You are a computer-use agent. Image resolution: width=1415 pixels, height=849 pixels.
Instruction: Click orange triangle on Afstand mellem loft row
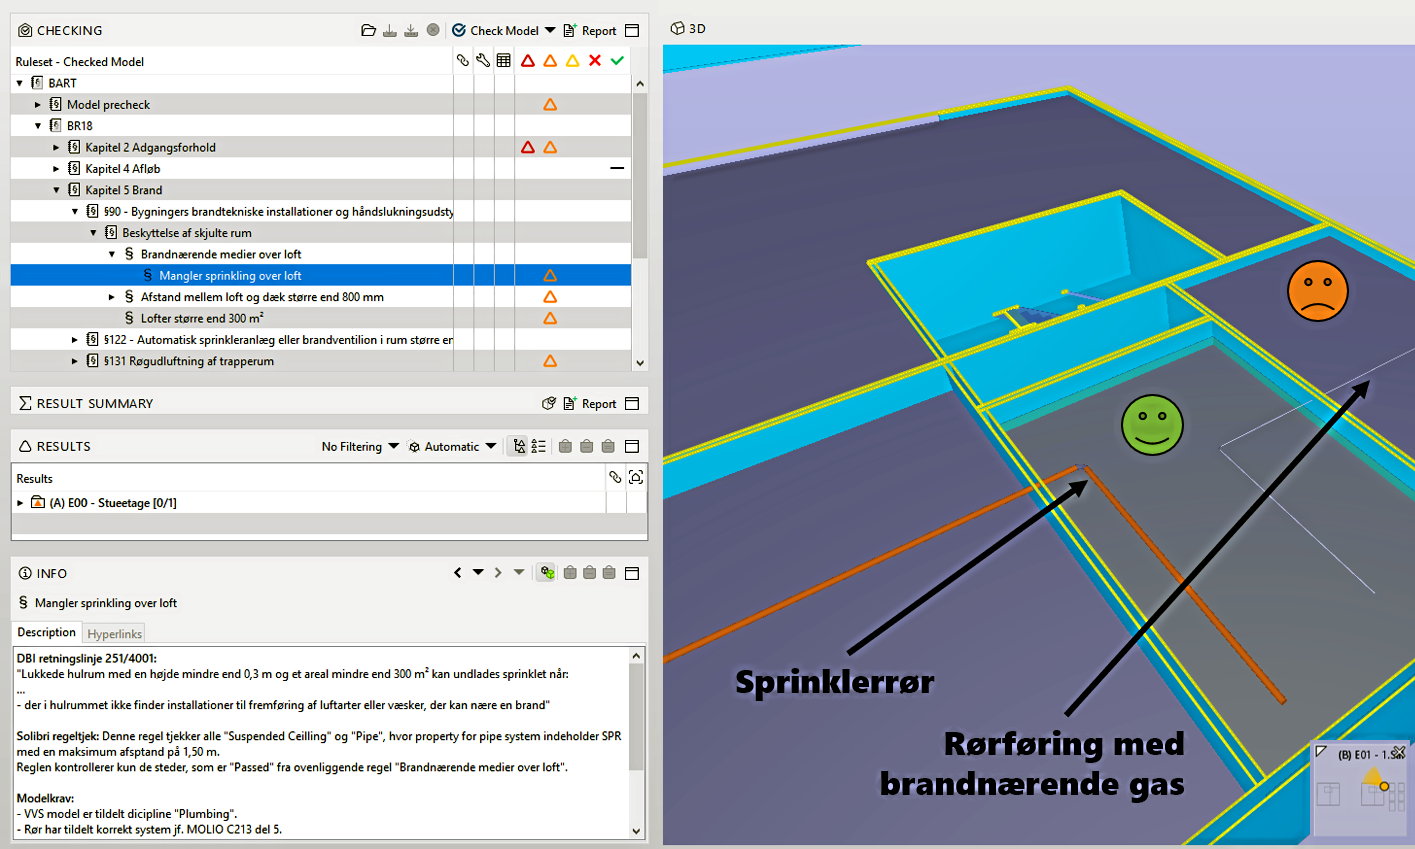point(550,297)
